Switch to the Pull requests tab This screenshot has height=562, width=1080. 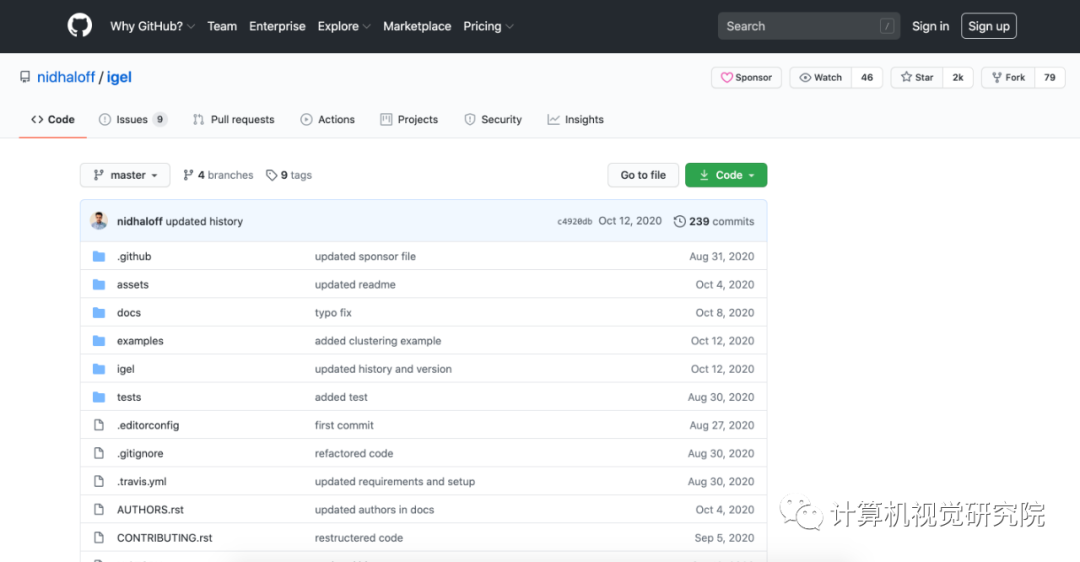pos(233,119)
